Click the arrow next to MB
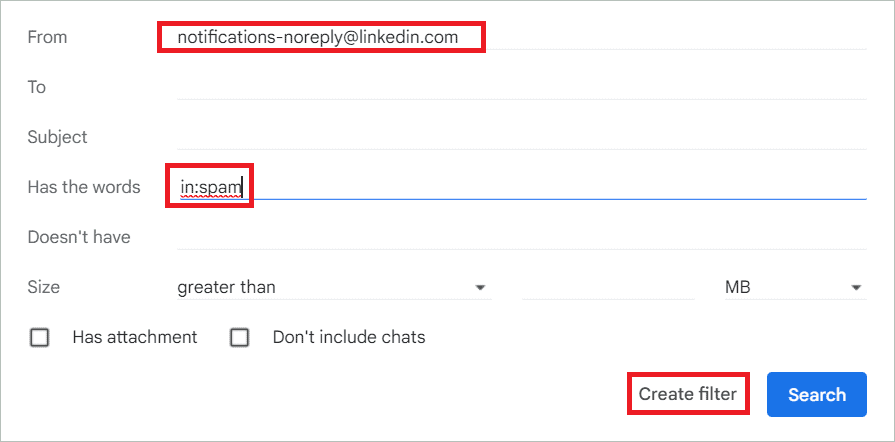Screen dimensions: 895x442 click(x=856, y=287)
